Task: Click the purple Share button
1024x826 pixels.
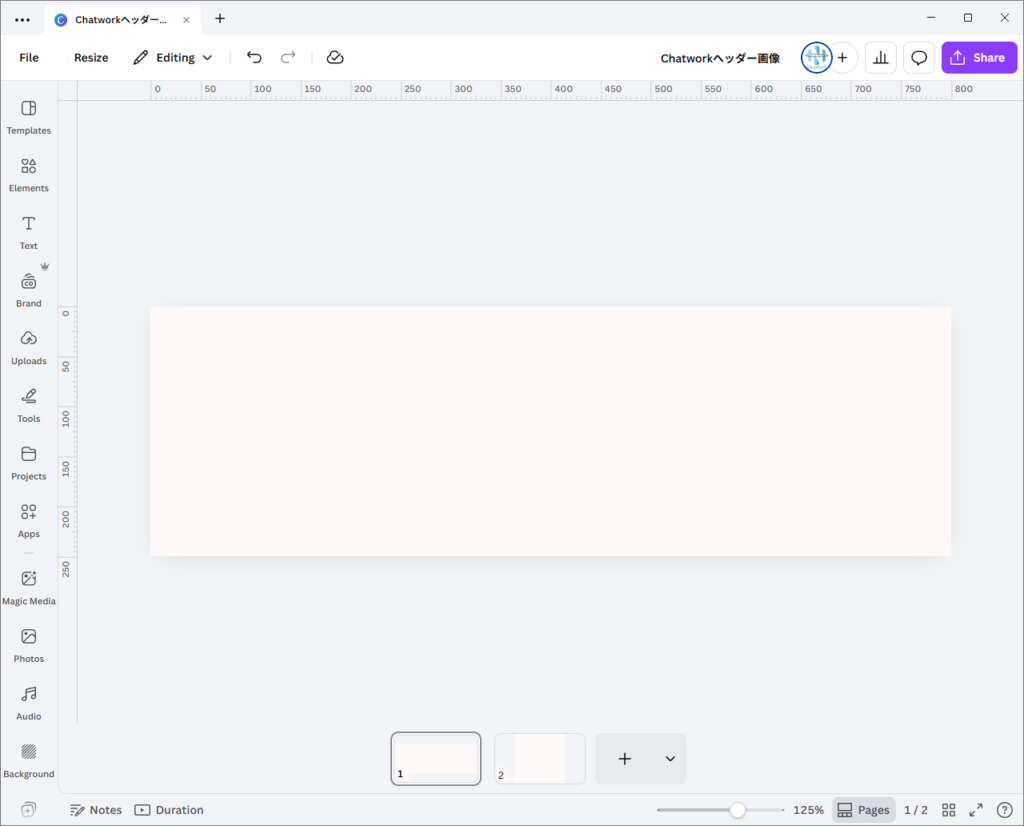Action: [x=978, y=58]
